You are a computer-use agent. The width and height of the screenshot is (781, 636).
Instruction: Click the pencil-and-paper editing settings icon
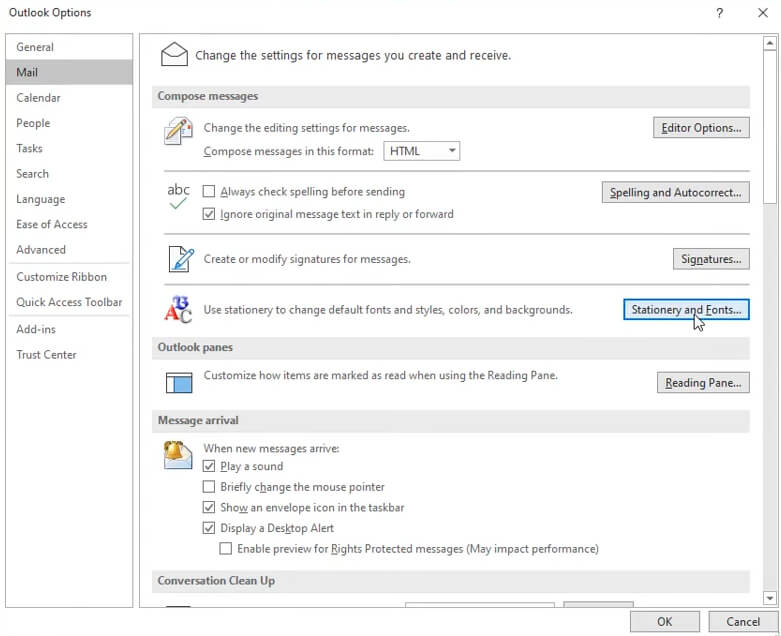(x=178, y=131)
